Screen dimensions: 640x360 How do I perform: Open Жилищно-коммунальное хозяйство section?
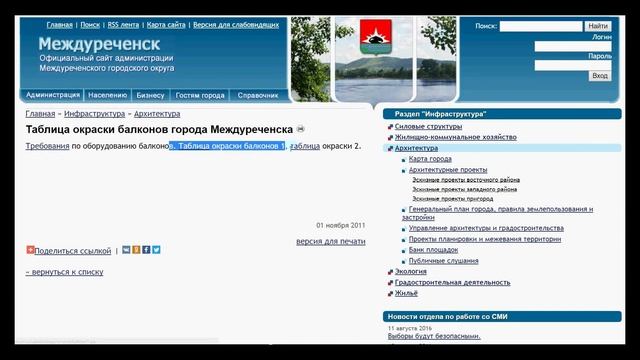456,137
